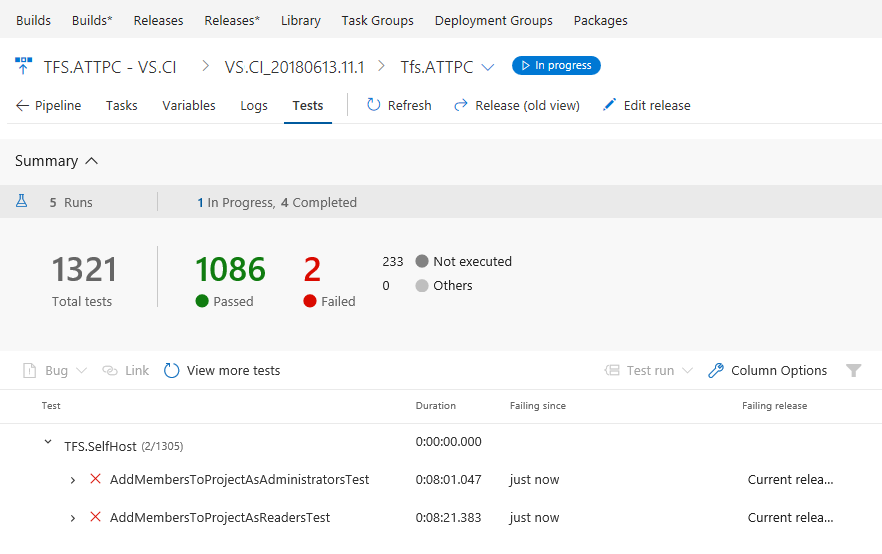The width and height of the screenshot is (882, 554).
Task: Collapse the TFS.SelfHost group
Action: (48, 442)
